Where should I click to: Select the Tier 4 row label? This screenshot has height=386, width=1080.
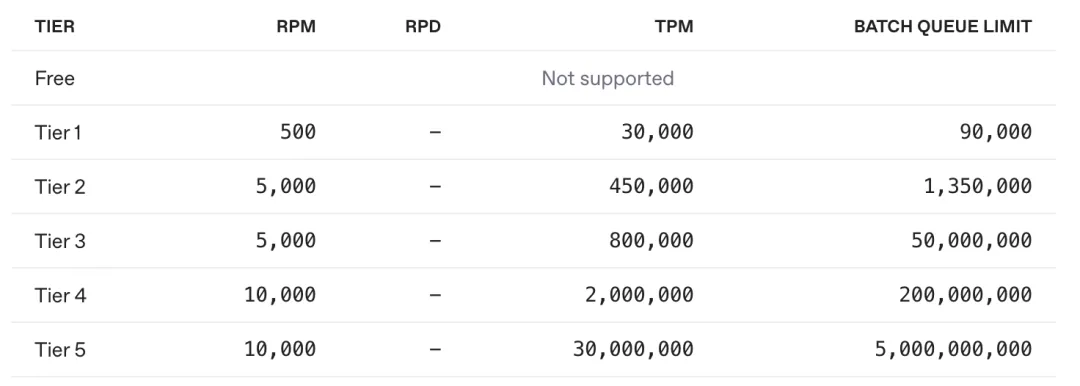tap(61, 296)
